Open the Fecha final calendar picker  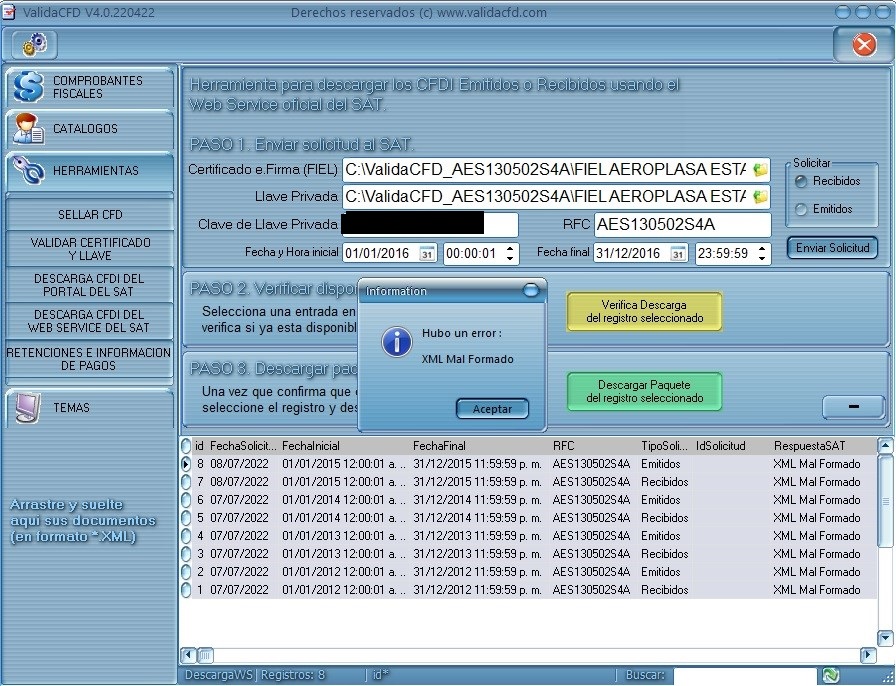(678, 254)
